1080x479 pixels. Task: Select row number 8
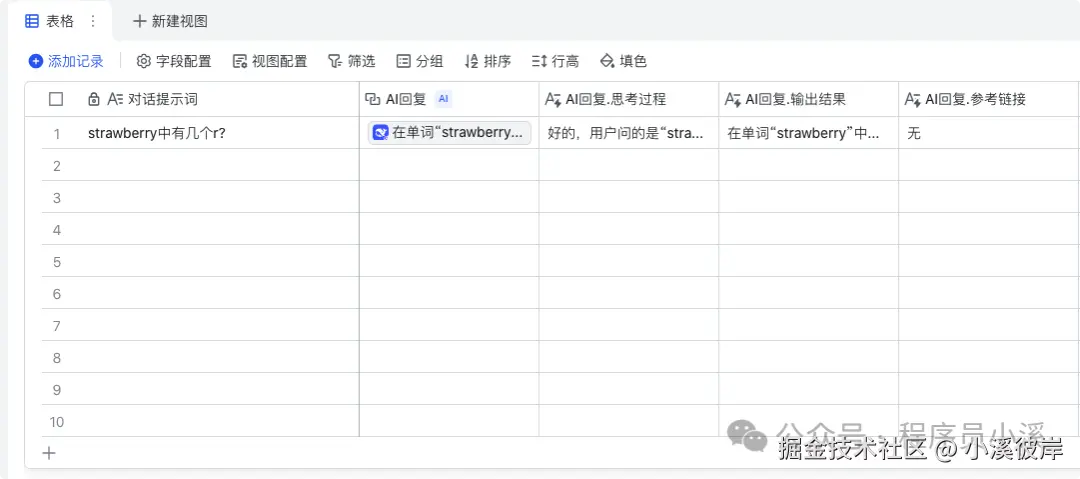pyautogui.click(x=57, y=358)
